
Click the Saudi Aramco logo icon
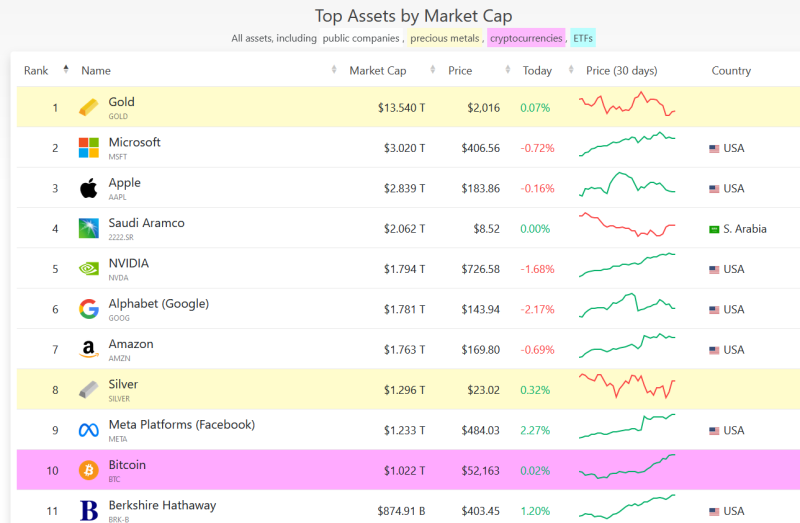pos(88,229)
